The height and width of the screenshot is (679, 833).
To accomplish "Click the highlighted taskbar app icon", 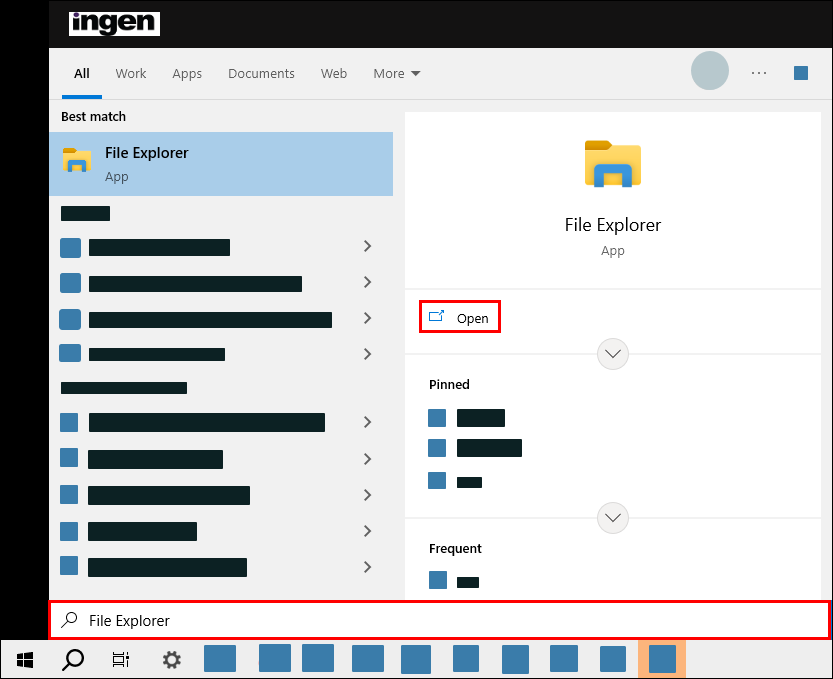I will pyautogui.click(x=661, y=659).
